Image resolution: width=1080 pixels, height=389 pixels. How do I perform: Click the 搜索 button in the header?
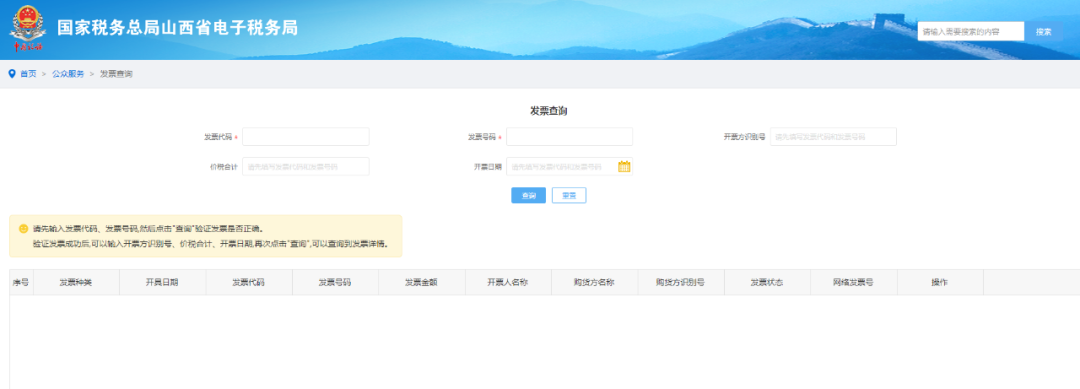tap(1043, 32)
